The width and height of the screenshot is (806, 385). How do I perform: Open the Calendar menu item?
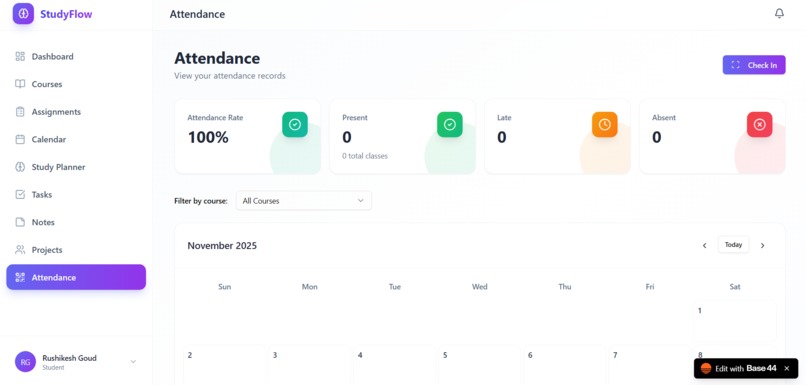pyautogui.click(x=76, y=139)
